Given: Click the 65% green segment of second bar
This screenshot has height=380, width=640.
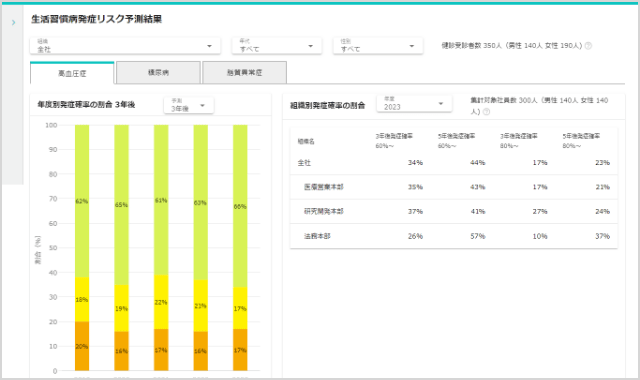Looking at the screenshot, I should (121, 205).
